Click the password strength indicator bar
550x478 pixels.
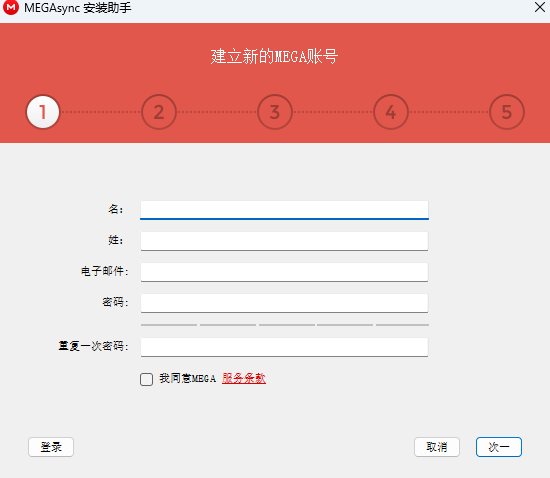(x=285, y=325)
